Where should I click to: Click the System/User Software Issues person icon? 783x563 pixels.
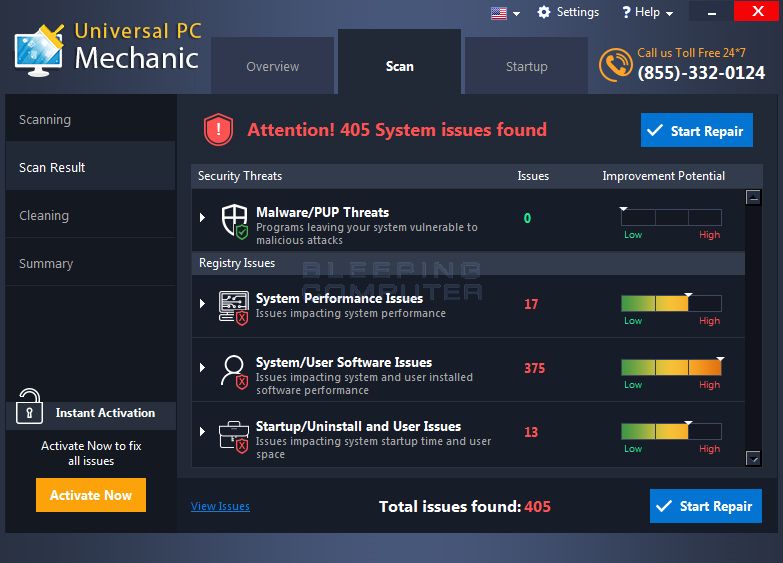(234, 372)
